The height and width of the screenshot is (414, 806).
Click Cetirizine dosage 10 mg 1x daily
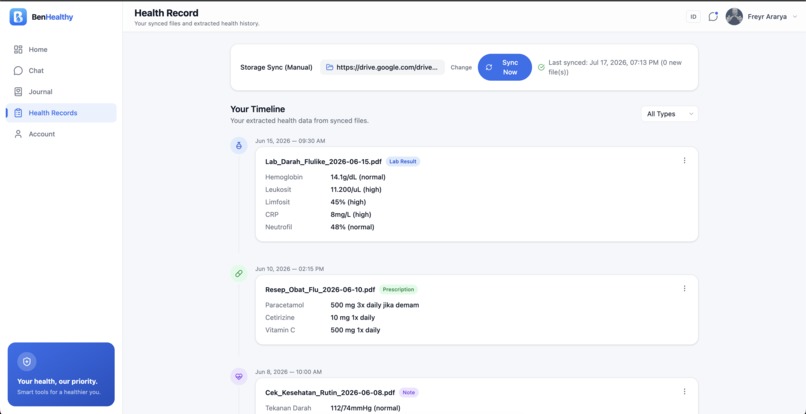353,317
